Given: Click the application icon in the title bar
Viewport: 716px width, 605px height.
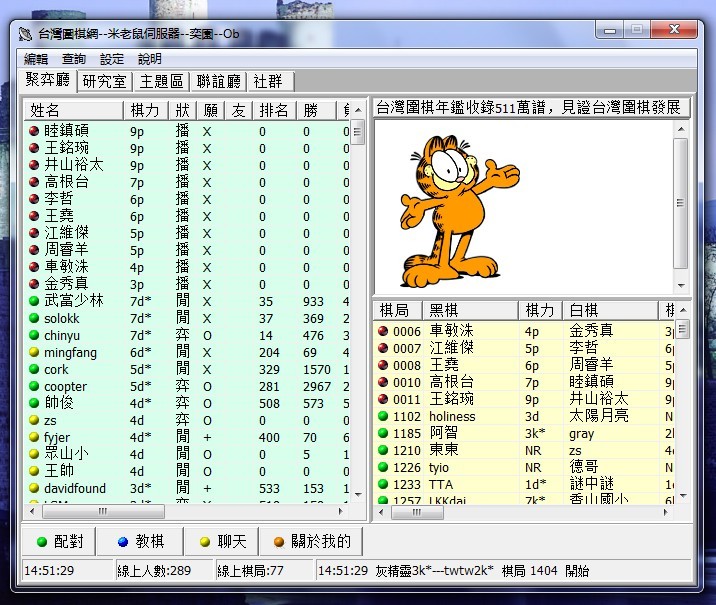Looking at the screenshot, I should point(26,34).
